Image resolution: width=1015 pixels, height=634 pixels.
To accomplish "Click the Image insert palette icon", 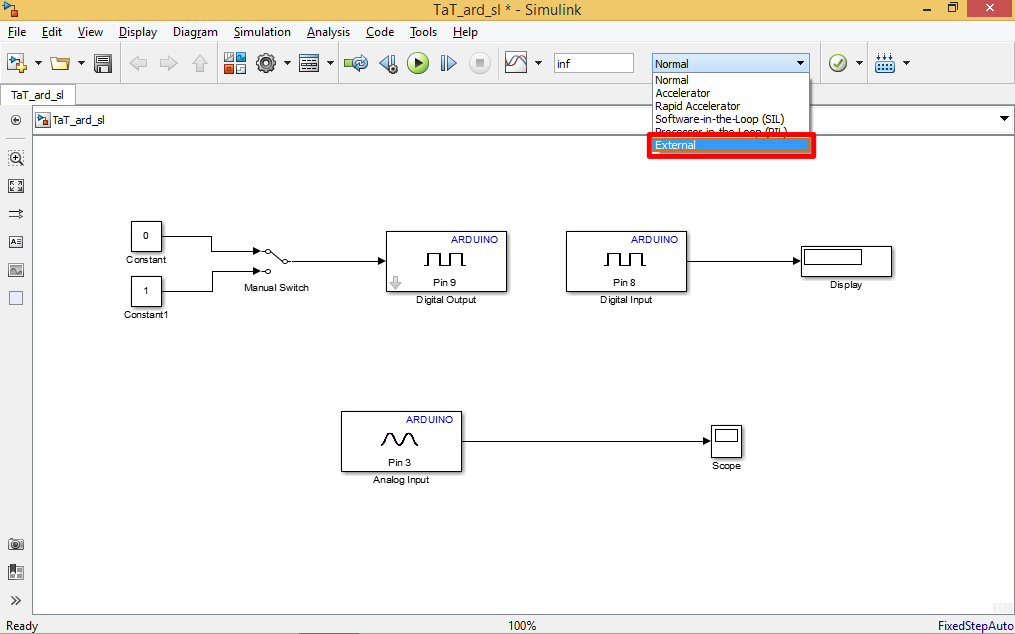I will pos(16,270).
